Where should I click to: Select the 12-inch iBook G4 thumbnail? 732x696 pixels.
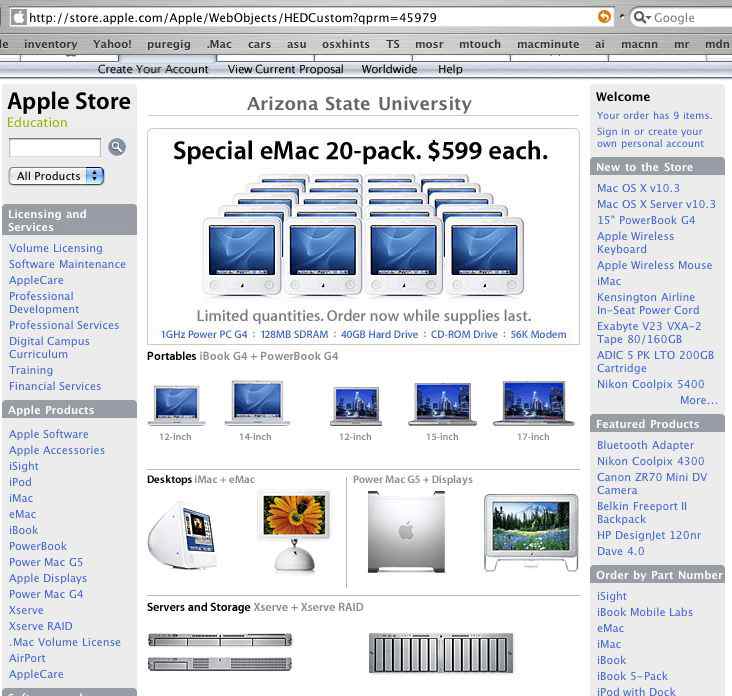tap(176, 406)
